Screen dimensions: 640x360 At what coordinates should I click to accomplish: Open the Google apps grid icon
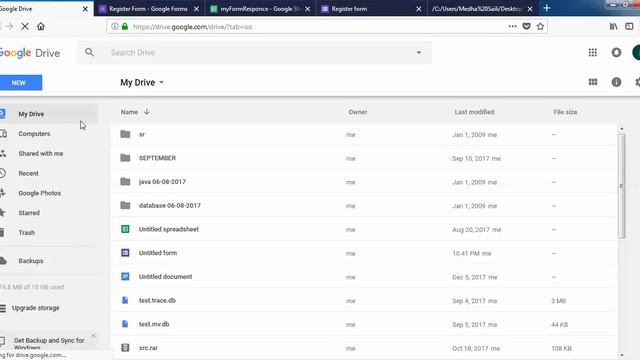point(593,52)
